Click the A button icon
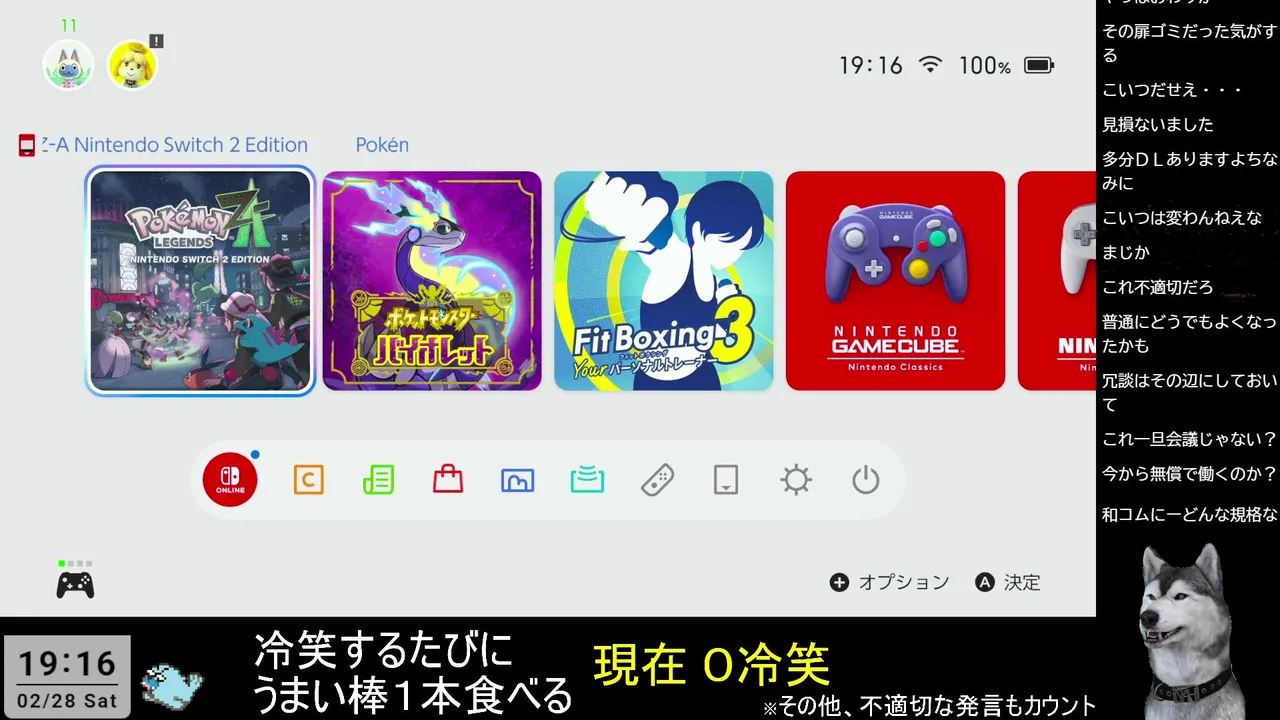This screenshot has width=1280, height=720. coord(985,582)
